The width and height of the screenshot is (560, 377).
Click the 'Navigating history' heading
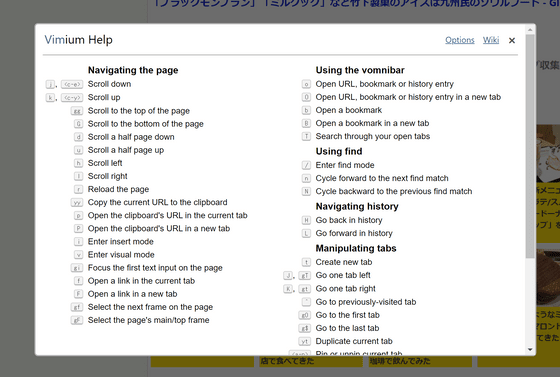point(357,206)
